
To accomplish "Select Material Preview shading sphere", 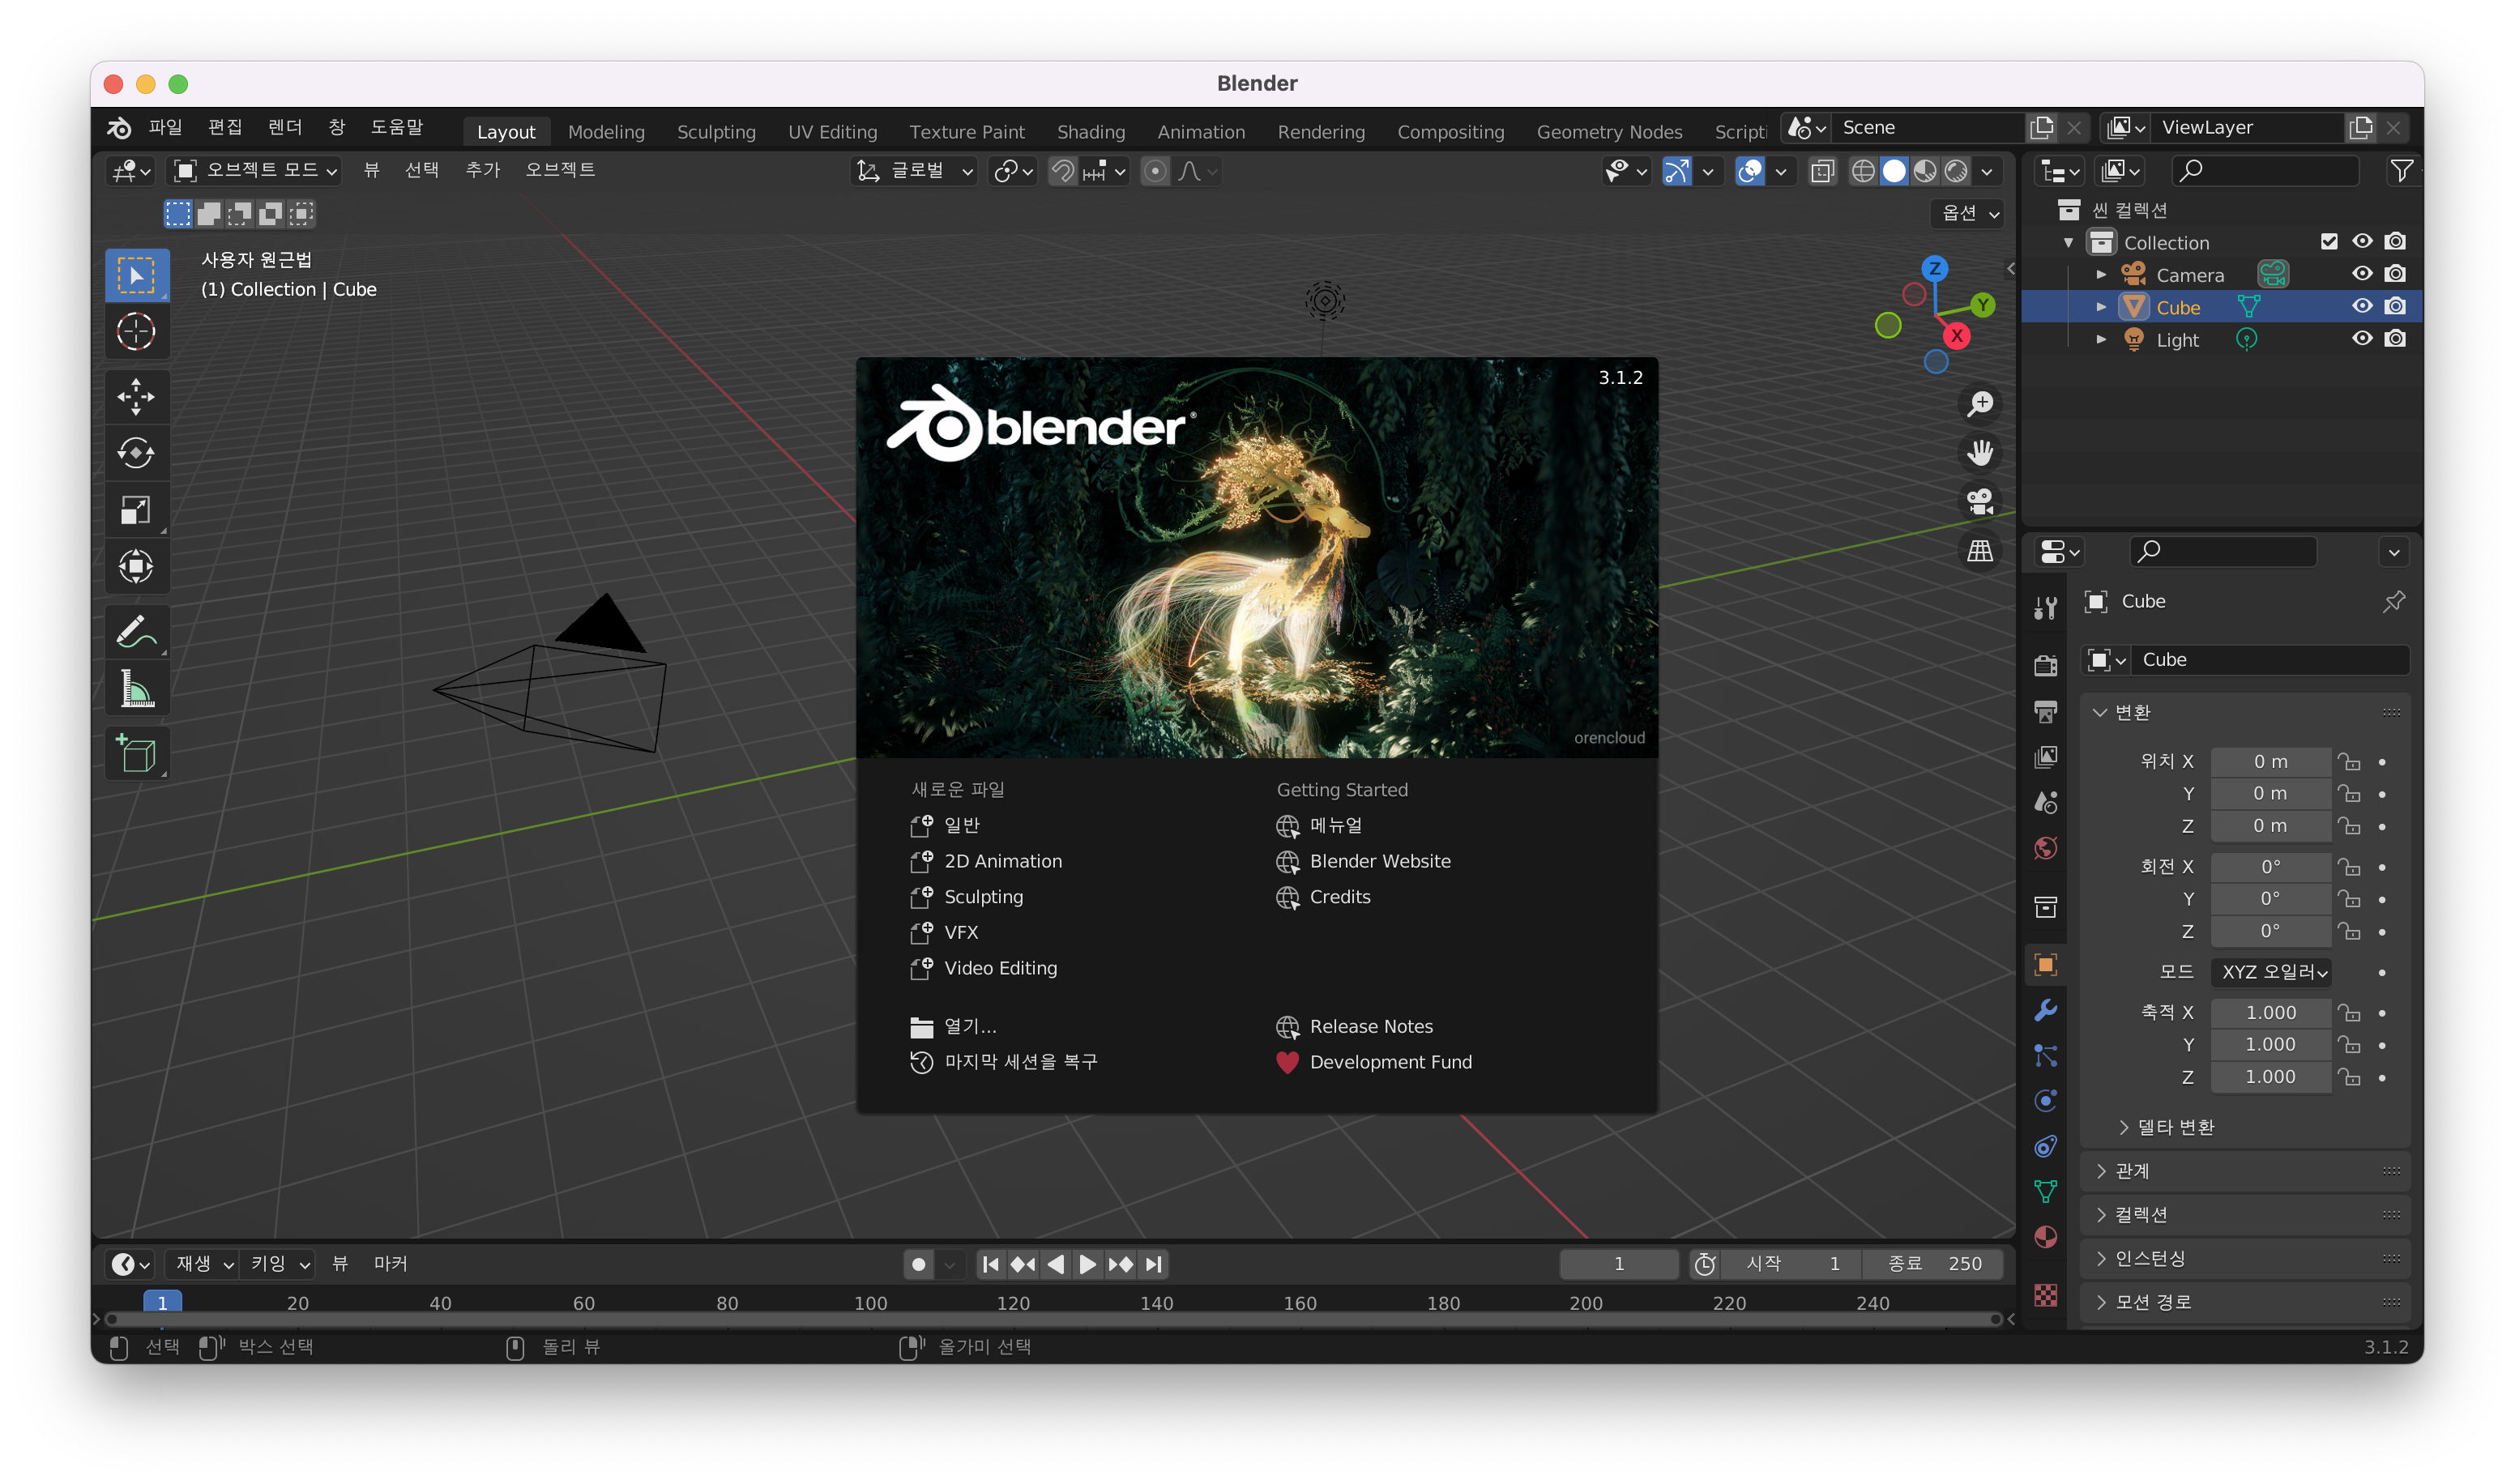I will coord(1925,171).
